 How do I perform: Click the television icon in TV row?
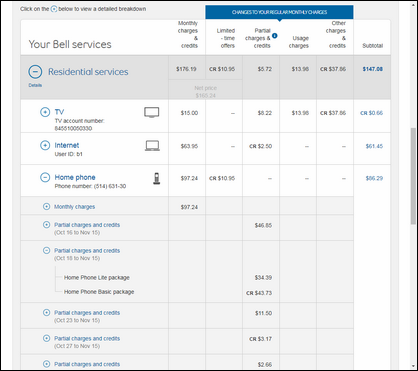(x=152, y=112)
